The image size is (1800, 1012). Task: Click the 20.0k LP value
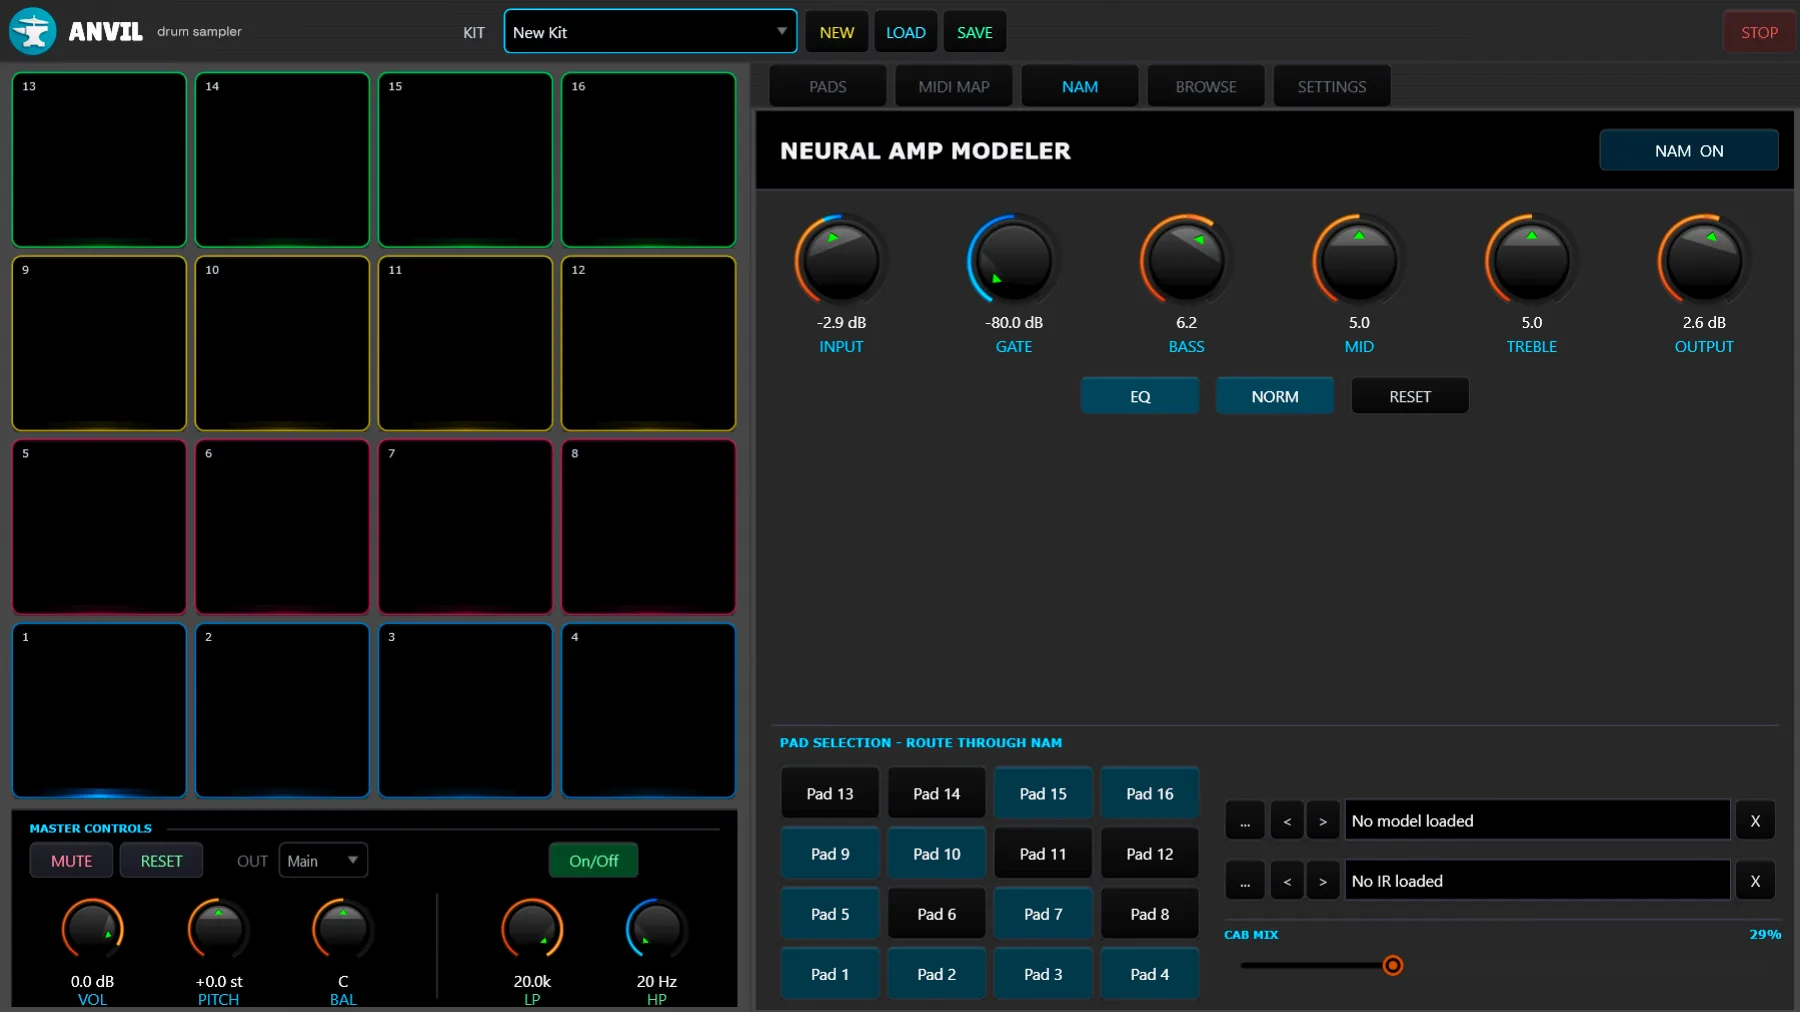click(x=532, y=981)
